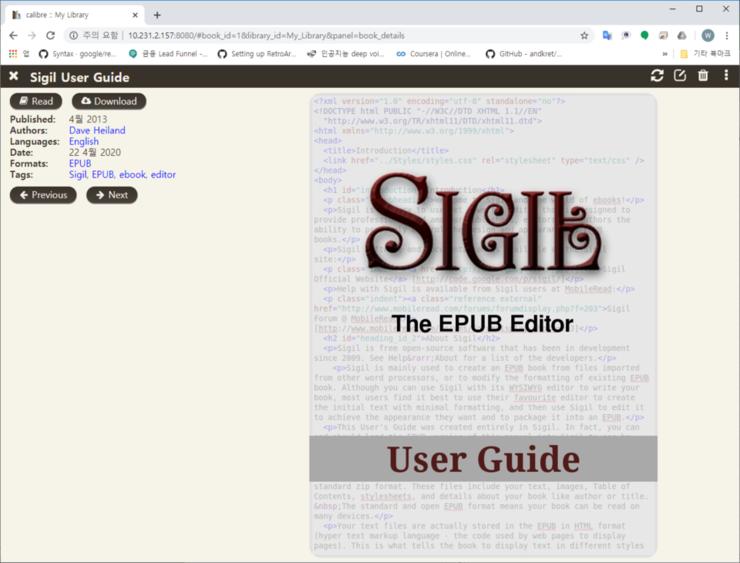Click the Chrome profile avatar icon
740x563 pixels.
[707, 35]
